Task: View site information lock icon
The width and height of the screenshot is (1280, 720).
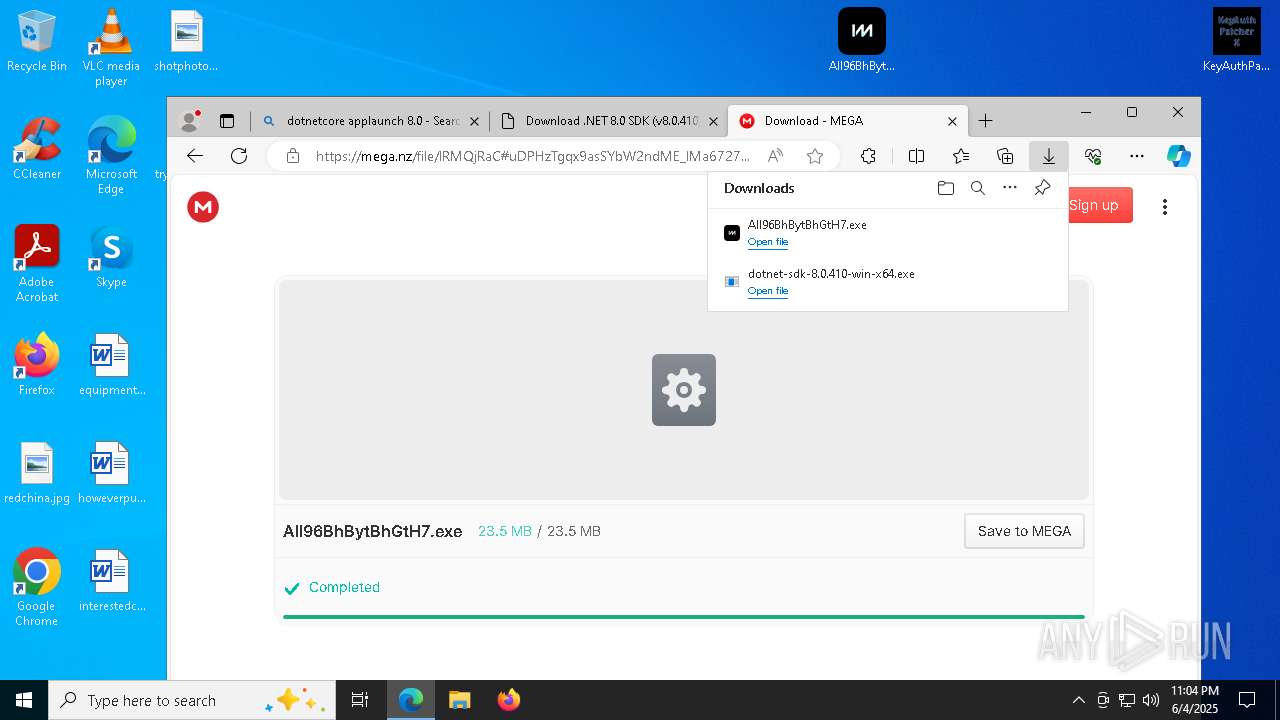Action: coord(293,156)
